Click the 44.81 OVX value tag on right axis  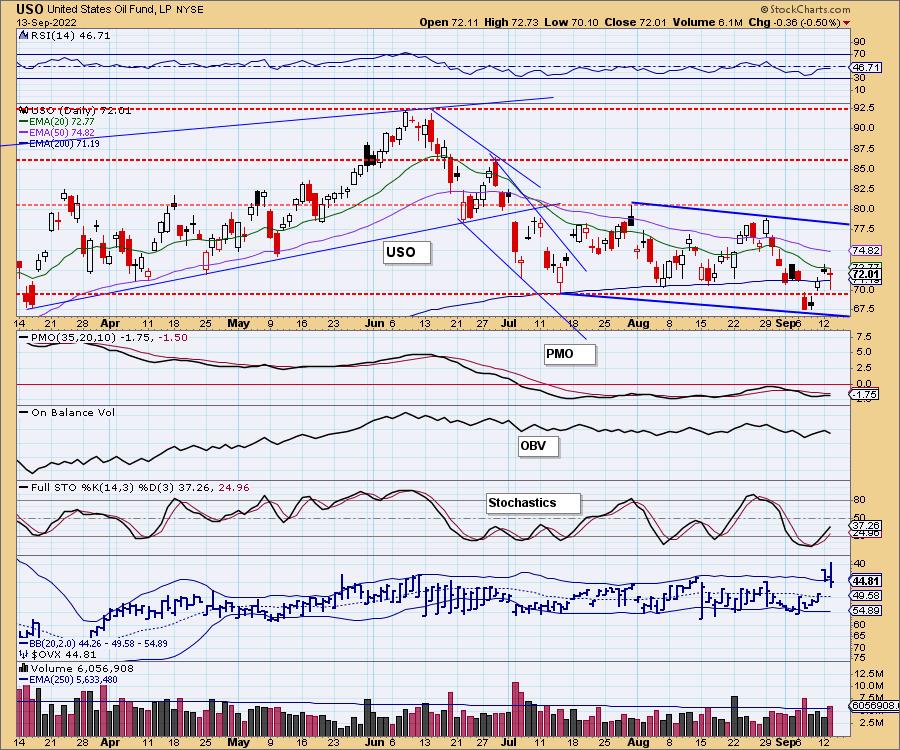point(866,581)
